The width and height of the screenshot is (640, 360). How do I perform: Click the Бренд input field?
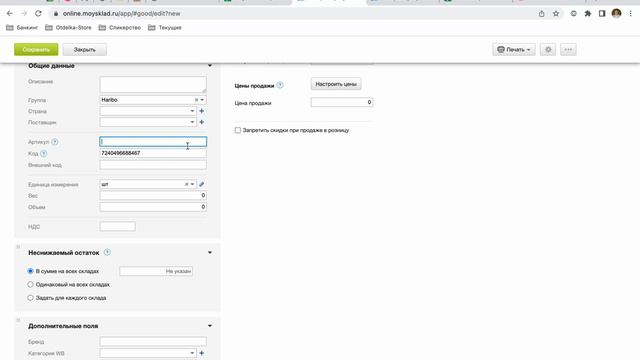tap(153, 342)
